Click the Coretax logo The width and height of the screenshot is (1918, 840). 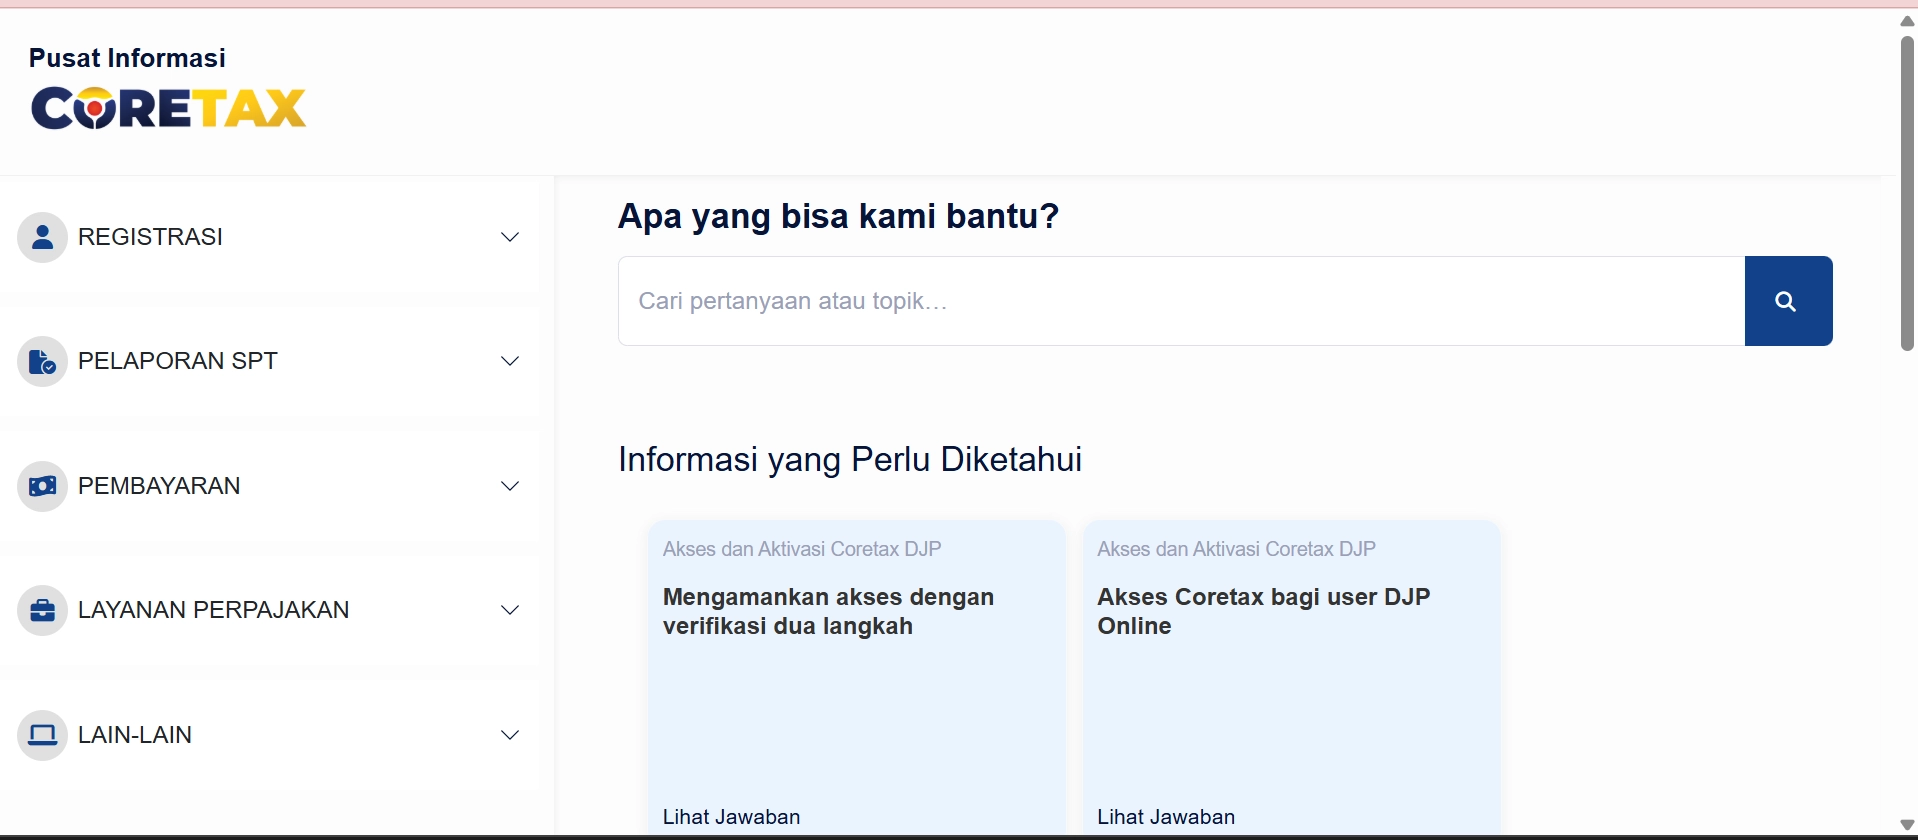coord(168,108)
